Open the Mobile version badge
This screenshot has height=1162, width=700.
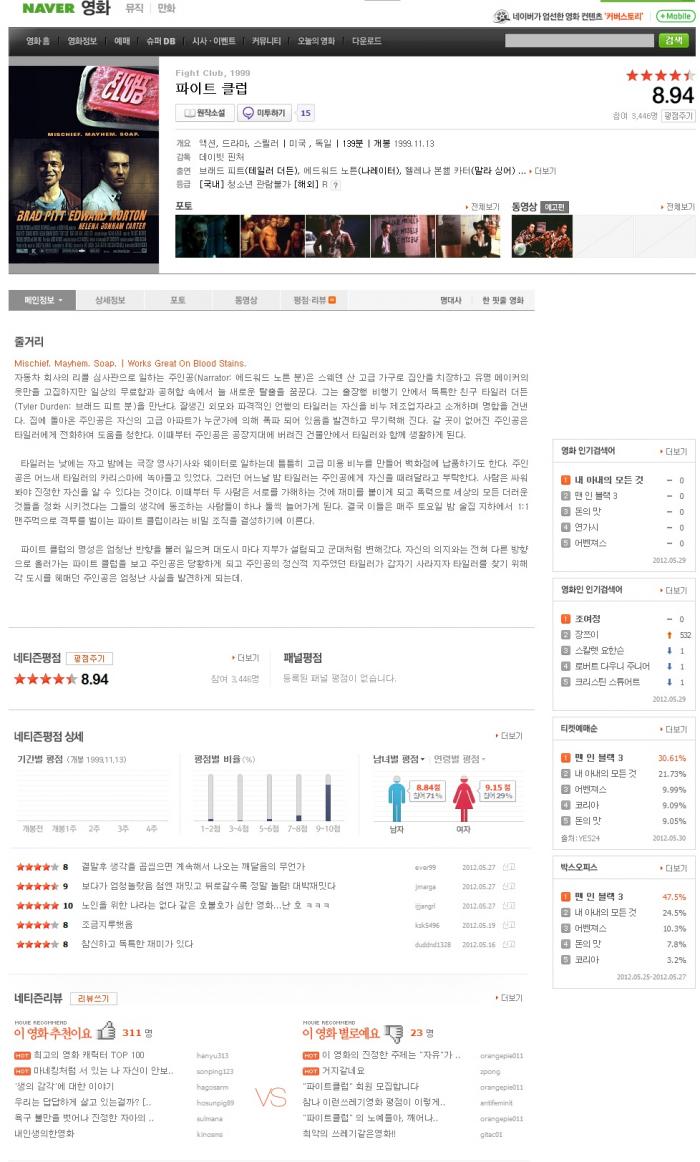[x=675, y=16]
